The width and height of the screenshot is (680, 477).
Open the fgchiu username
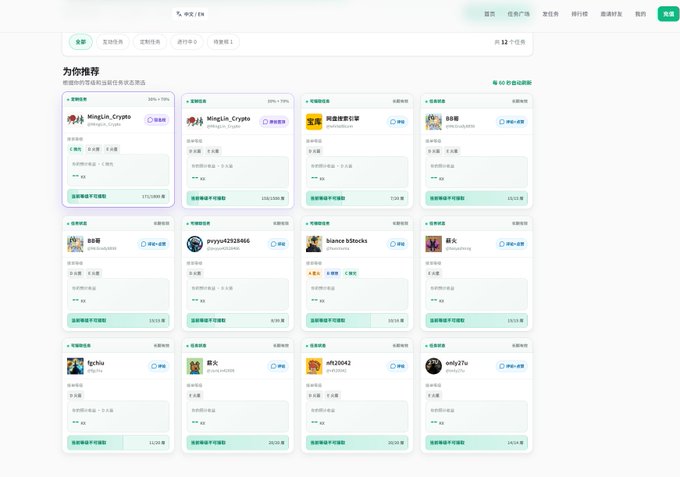click(95, 363)
